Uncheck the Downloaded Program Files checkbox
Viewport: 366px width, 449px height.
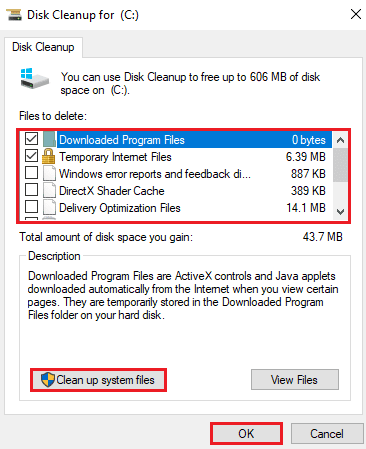tap(31, 138)
